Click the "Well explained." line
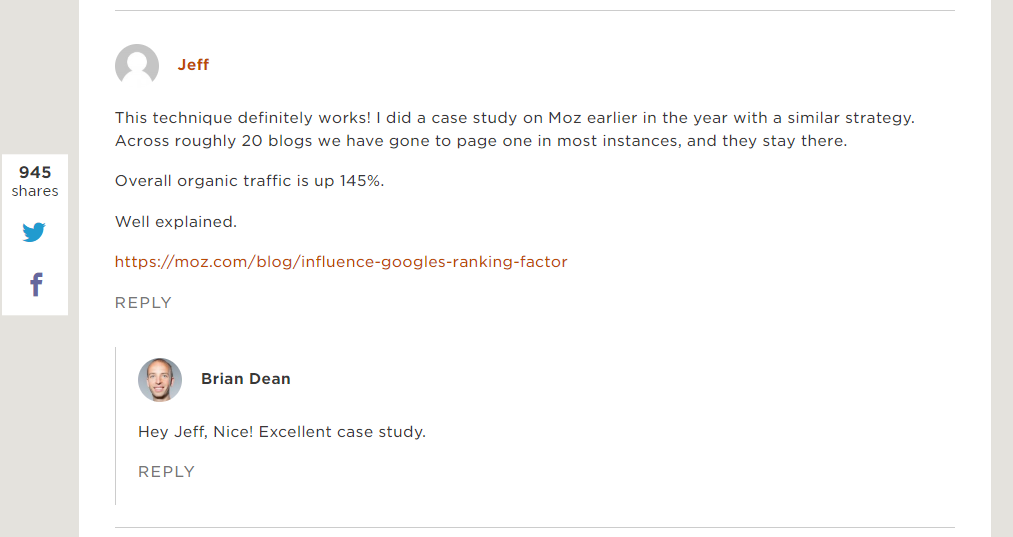Viewport: 1013px width, 537px height. 176,222
